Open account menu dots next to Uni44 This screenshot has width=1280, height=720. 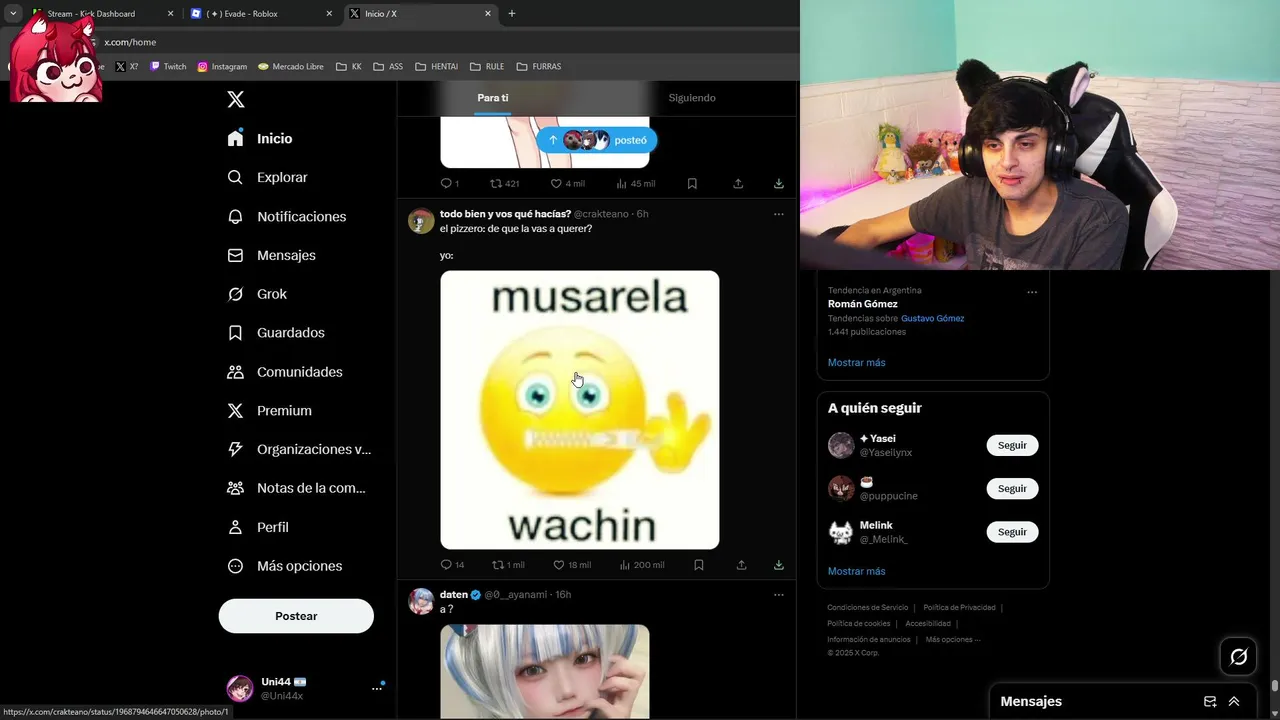377,688
